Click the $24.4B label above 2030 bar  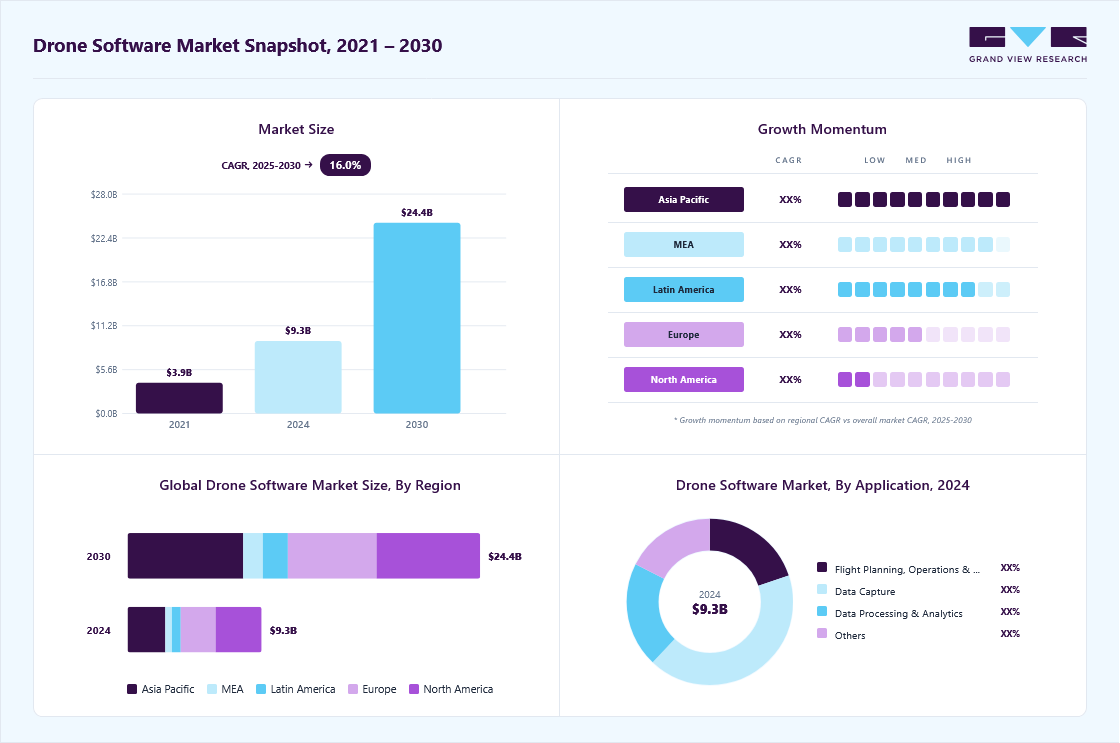417,212
